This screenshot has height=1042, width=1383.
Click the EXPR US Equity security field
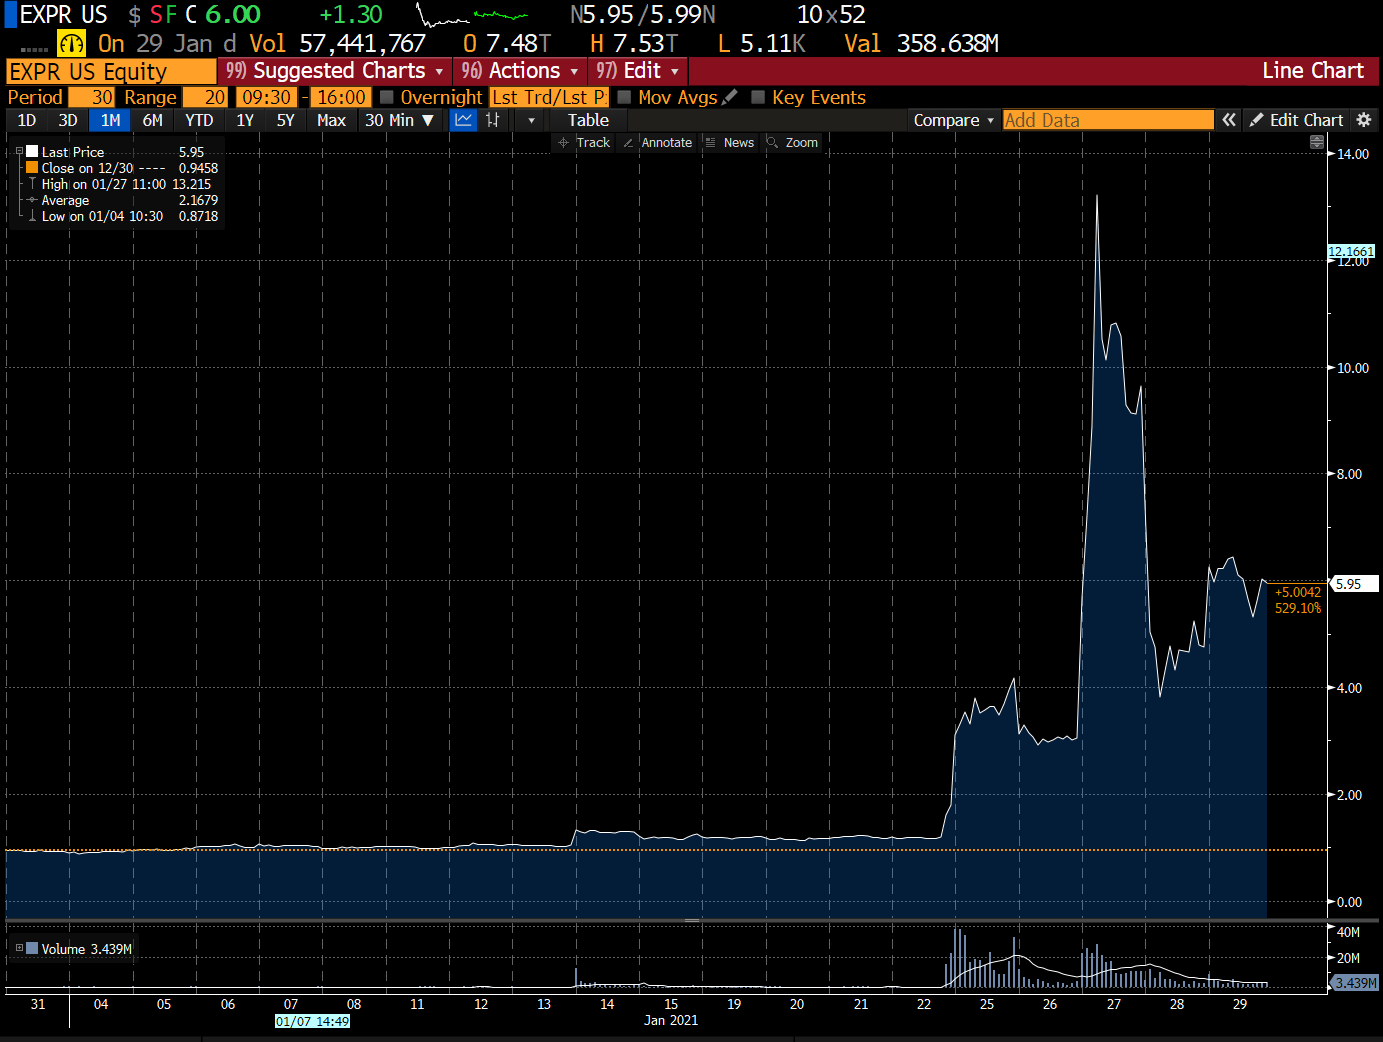pos(111,71)
